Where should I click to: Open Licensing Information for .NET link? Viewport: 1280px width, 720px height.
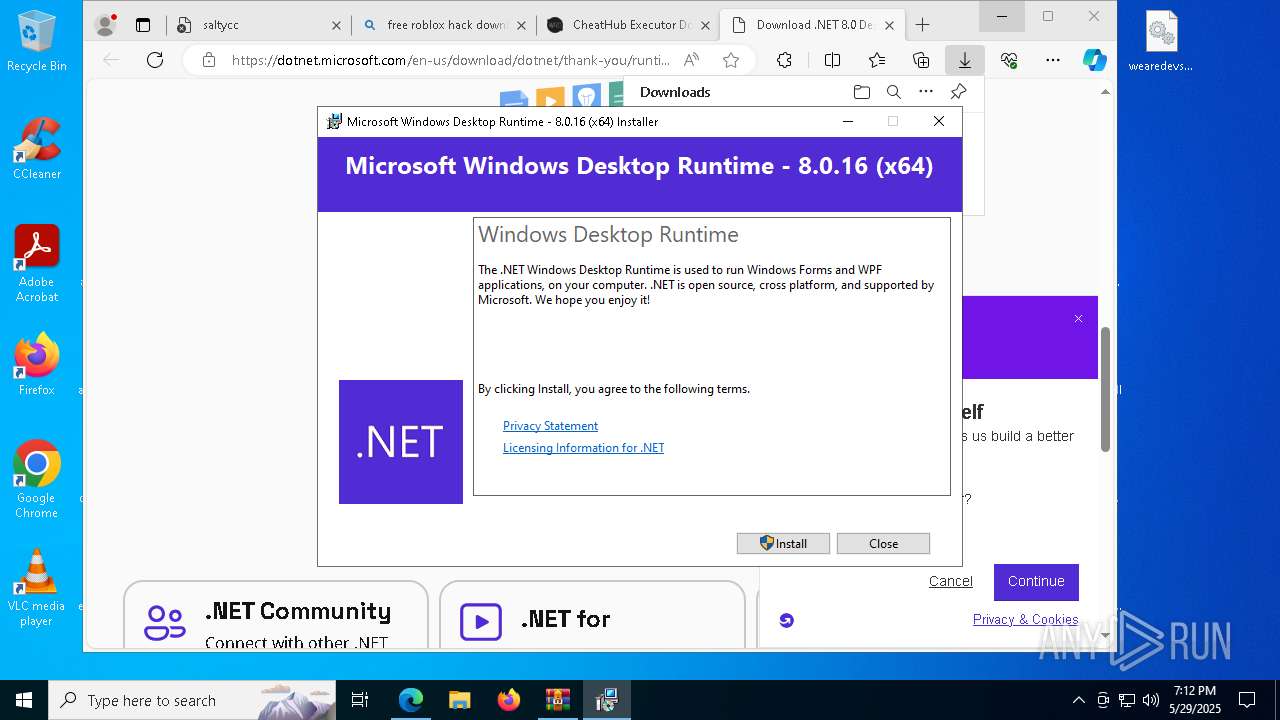[583, 448]
